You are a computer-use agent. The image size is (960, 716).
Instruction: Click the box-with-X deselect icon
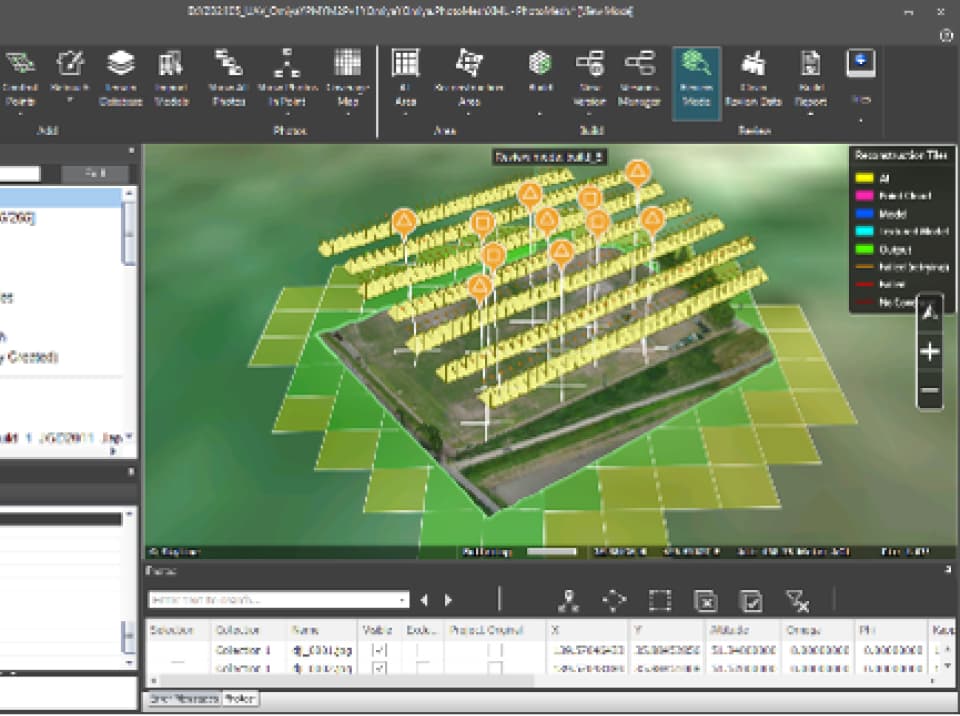pyautogui.click(x=705, y=601)
